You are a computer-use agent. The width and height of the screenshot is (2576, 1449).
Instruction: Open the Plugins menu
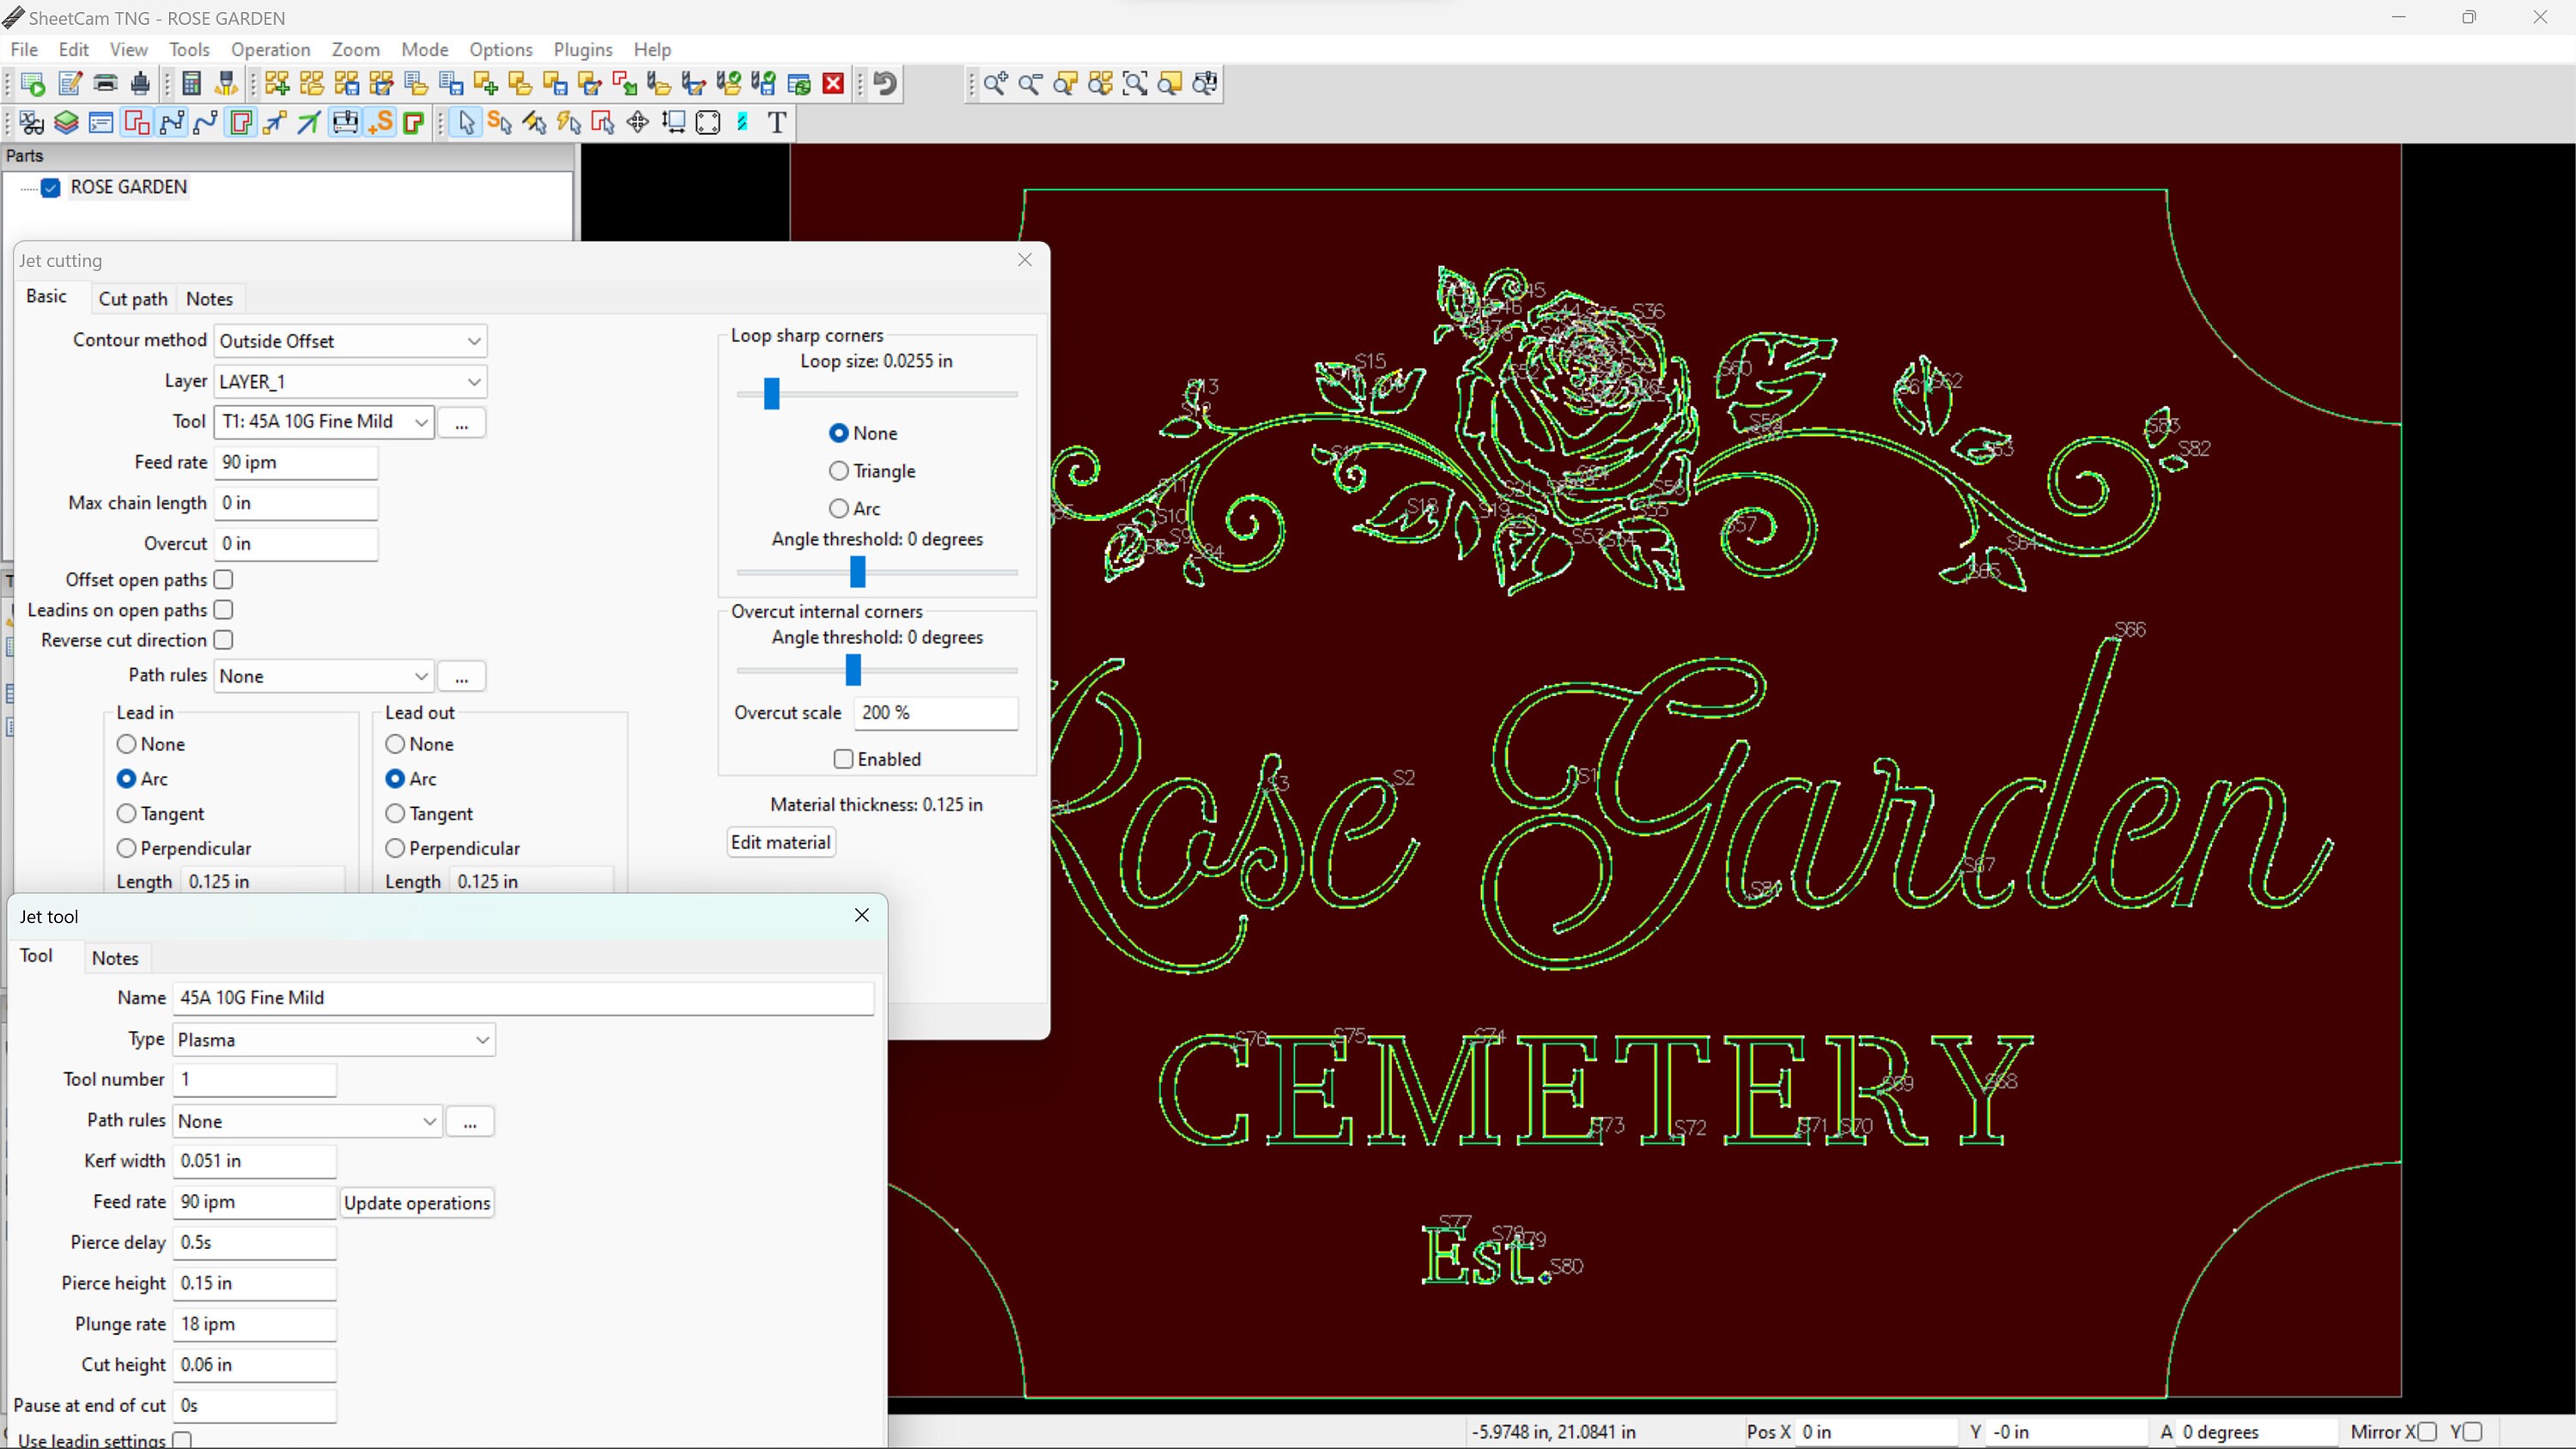583,49
